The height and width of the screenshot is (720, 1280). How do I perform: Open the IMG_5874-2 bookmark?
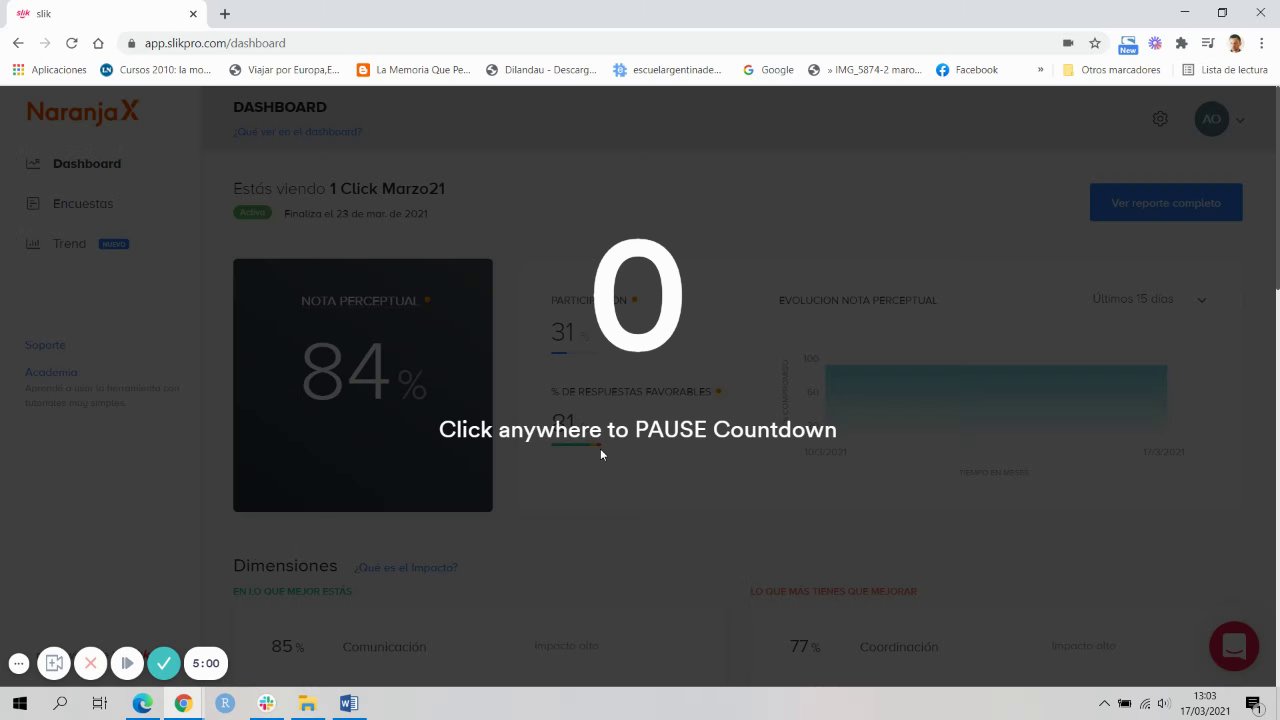[864, 70]
